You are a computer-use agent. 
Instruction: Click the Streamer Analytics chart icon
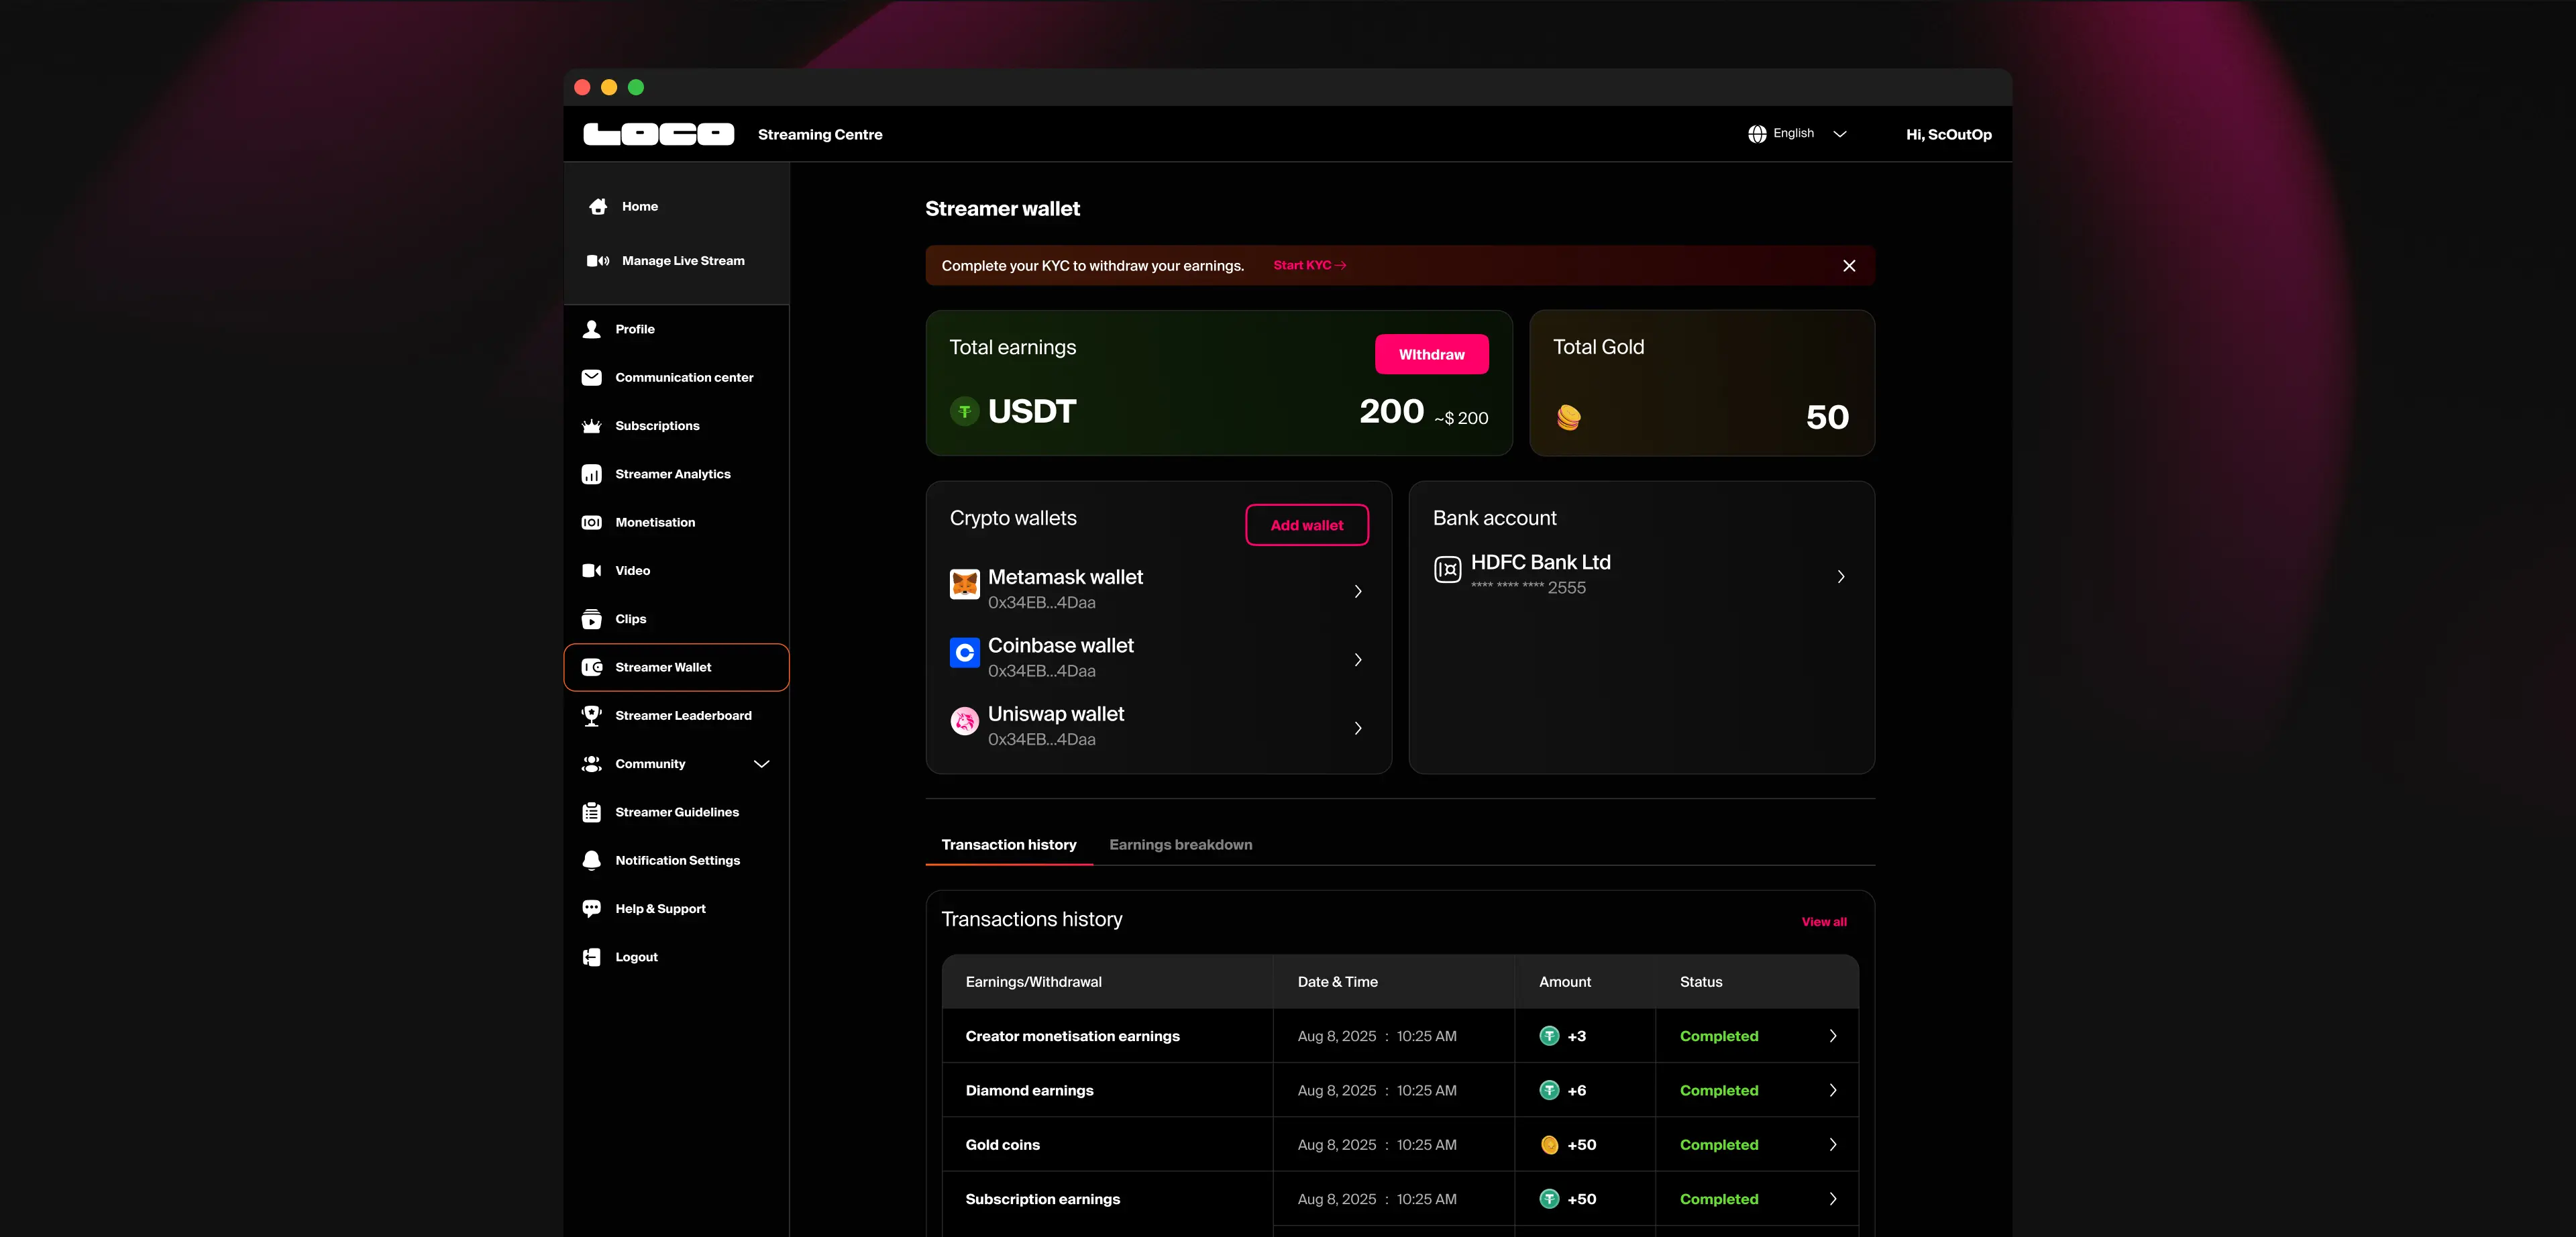592,474
